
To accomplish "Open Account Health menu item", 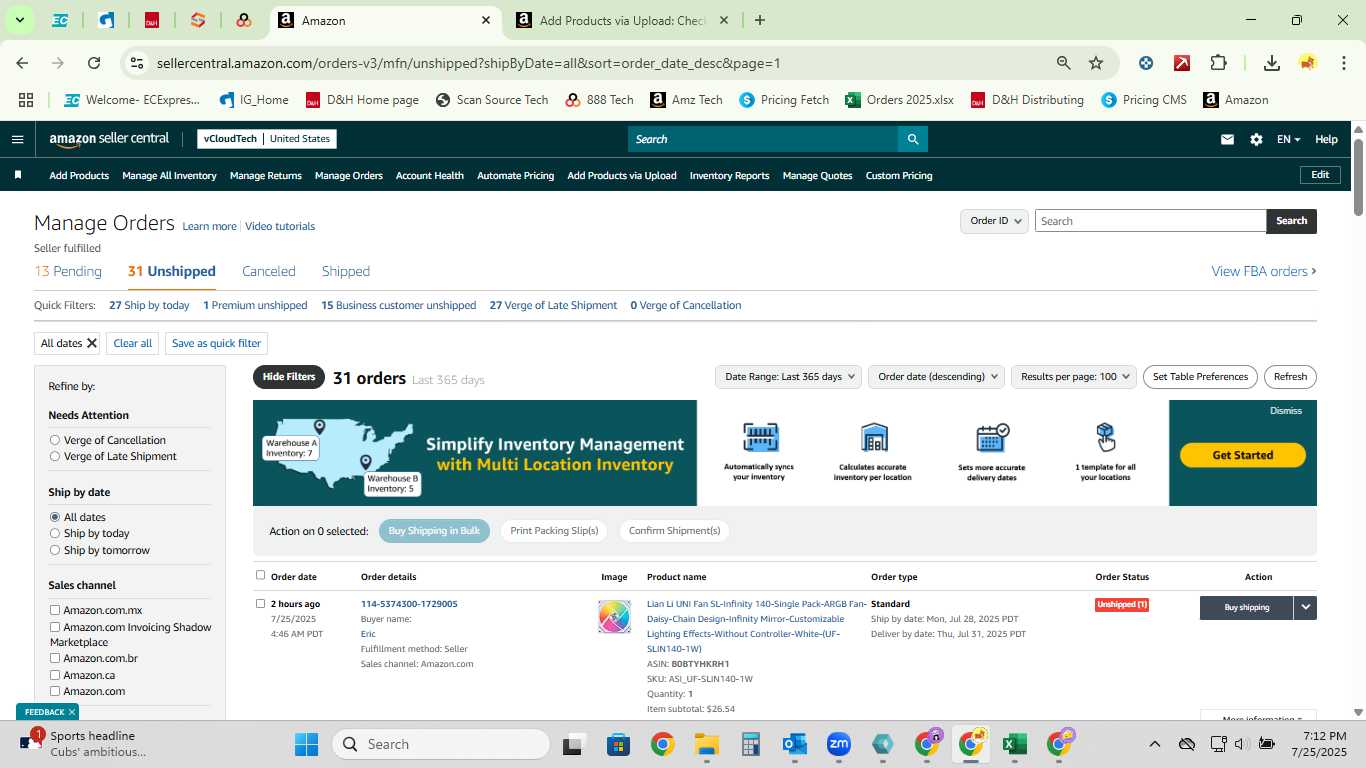I will (430, 175).
